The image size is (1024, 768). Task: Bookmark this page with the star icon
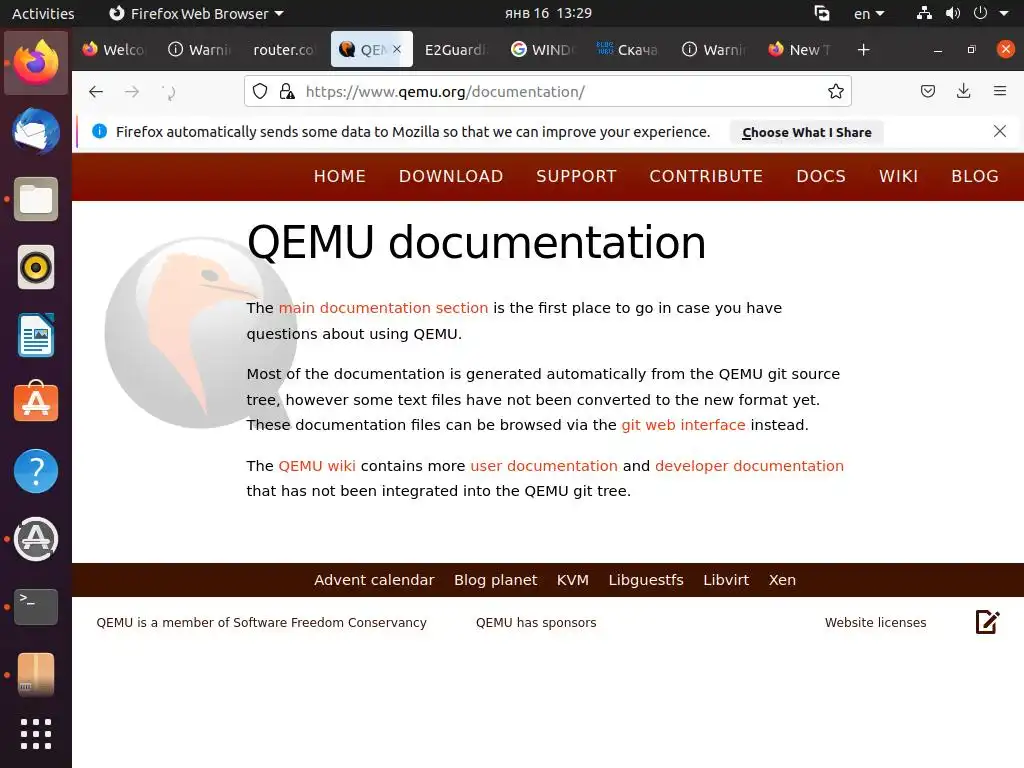[836, 91]
